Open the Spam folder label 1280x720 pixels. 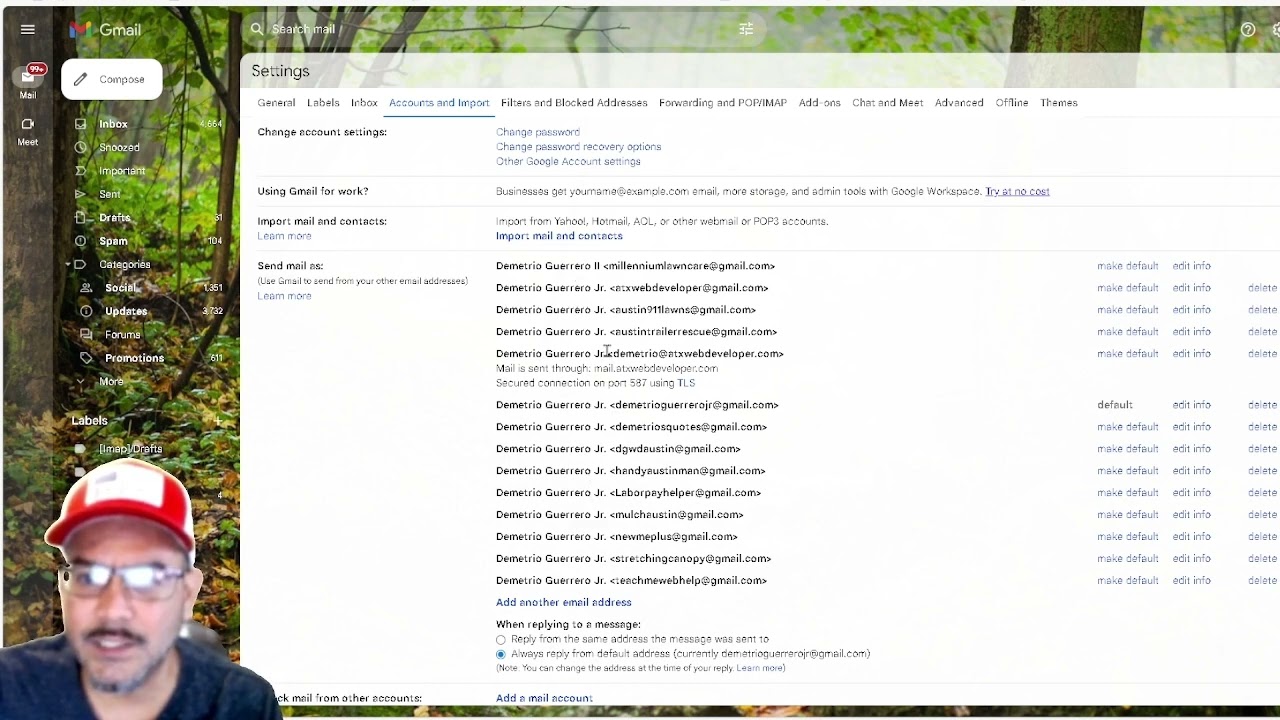[x=113, y=241]
